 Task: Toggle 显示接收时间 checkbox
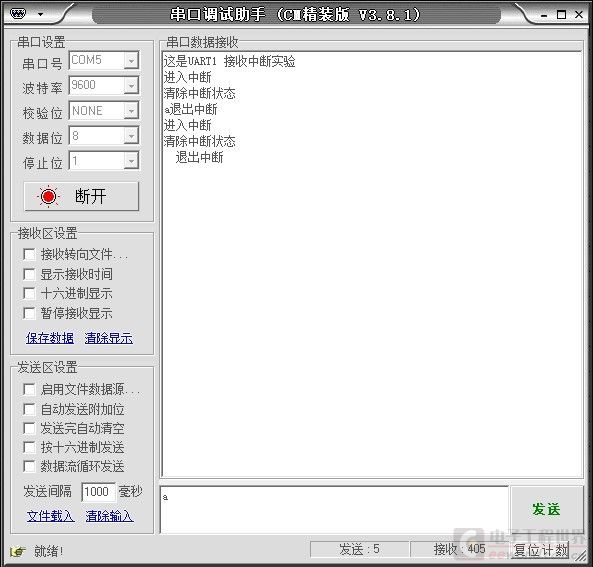point(29,274)
